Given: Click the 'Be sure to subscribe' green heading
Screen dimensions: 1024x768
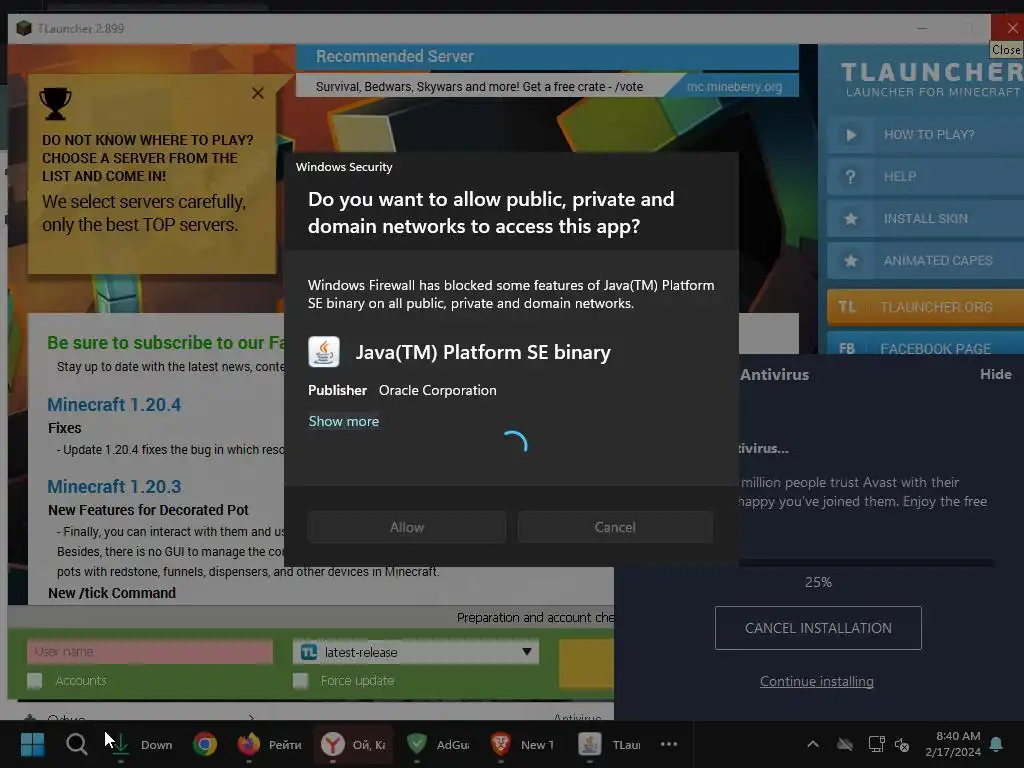Looking at the screenshot, I should [x=166, y=343].
